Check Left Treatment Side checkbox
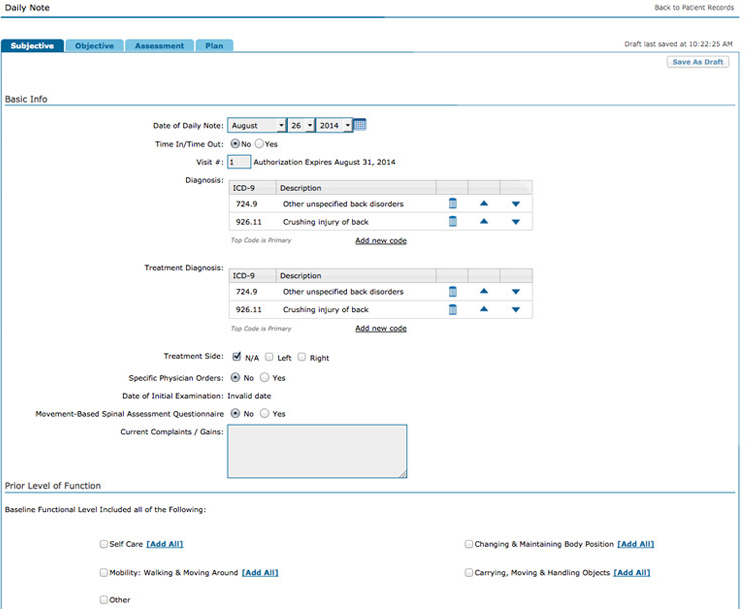The width and height of the screenshot is (748, 609). (269, 357)
